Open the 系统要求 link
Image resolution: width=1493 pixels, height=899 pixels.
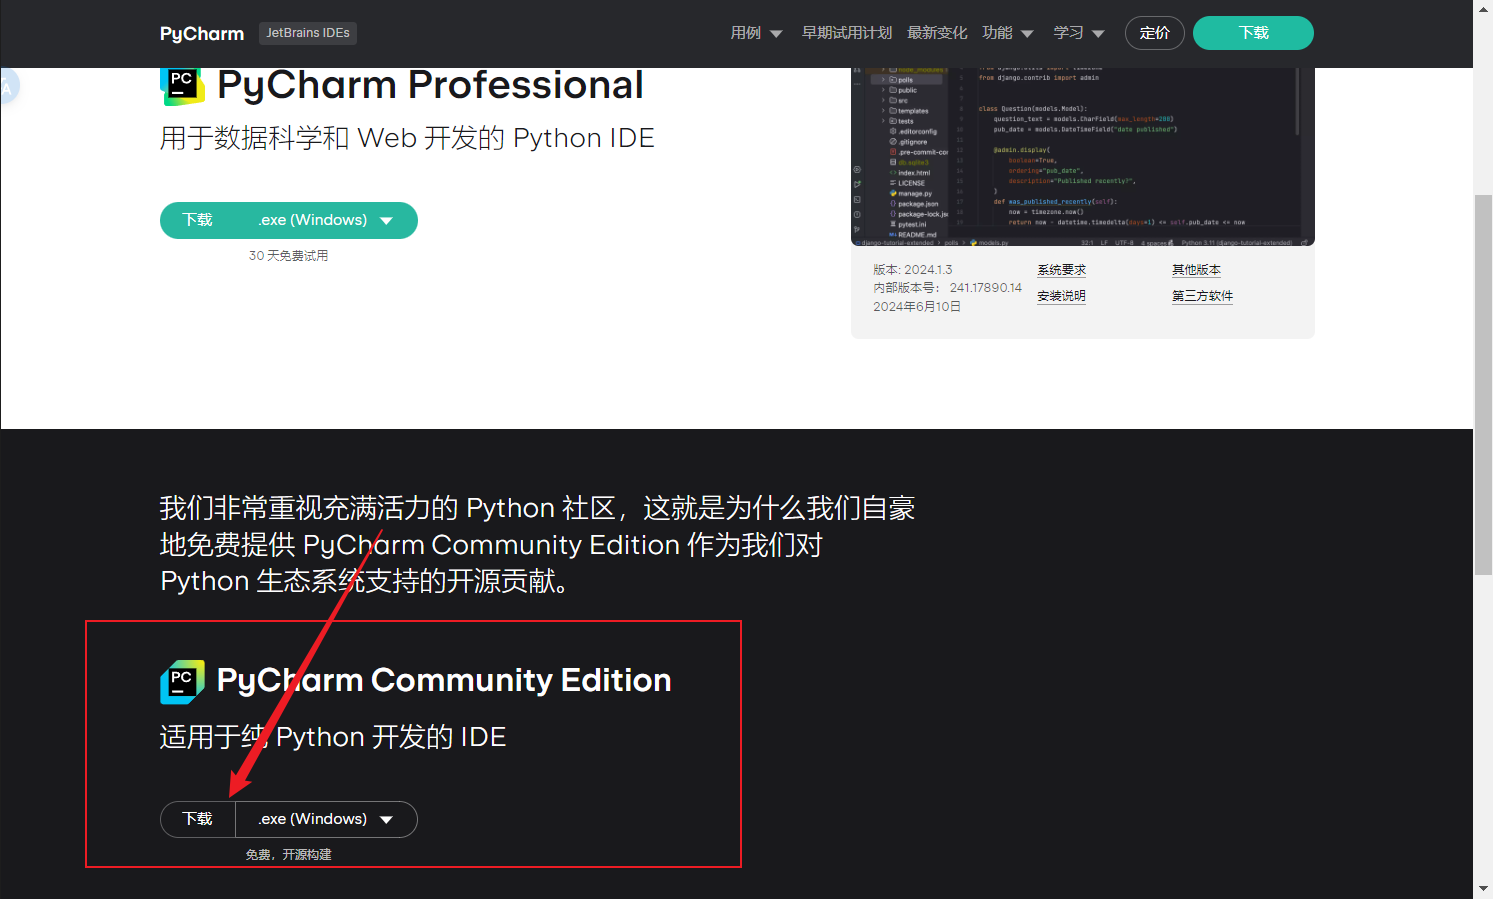tap(1061, 270)
